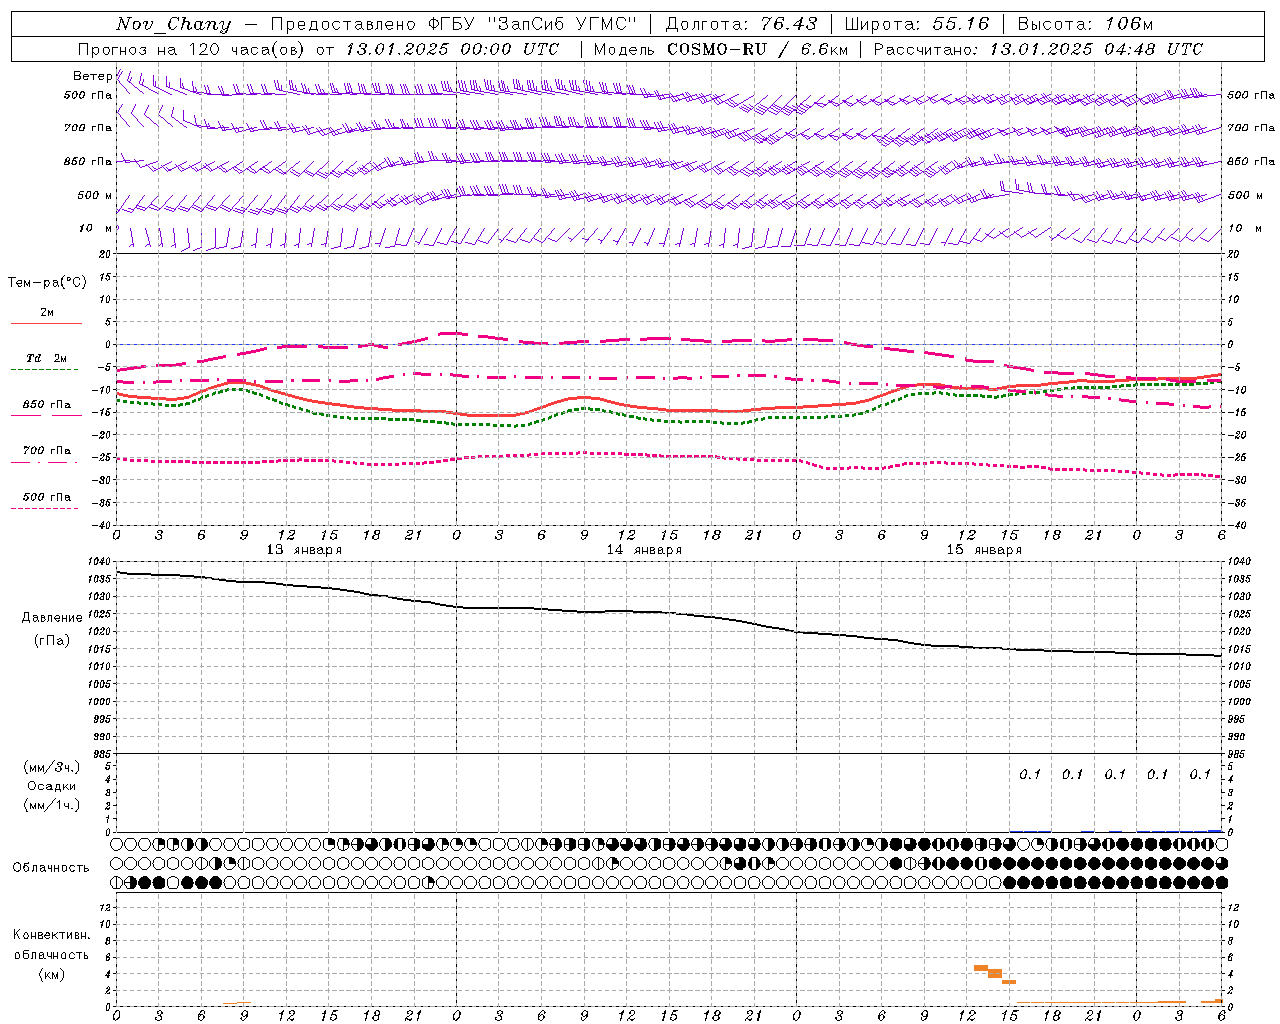Click the 'Широта: 55.16' value
The height and width of the screenshot is (1024, 1280).
pos(916,24)
